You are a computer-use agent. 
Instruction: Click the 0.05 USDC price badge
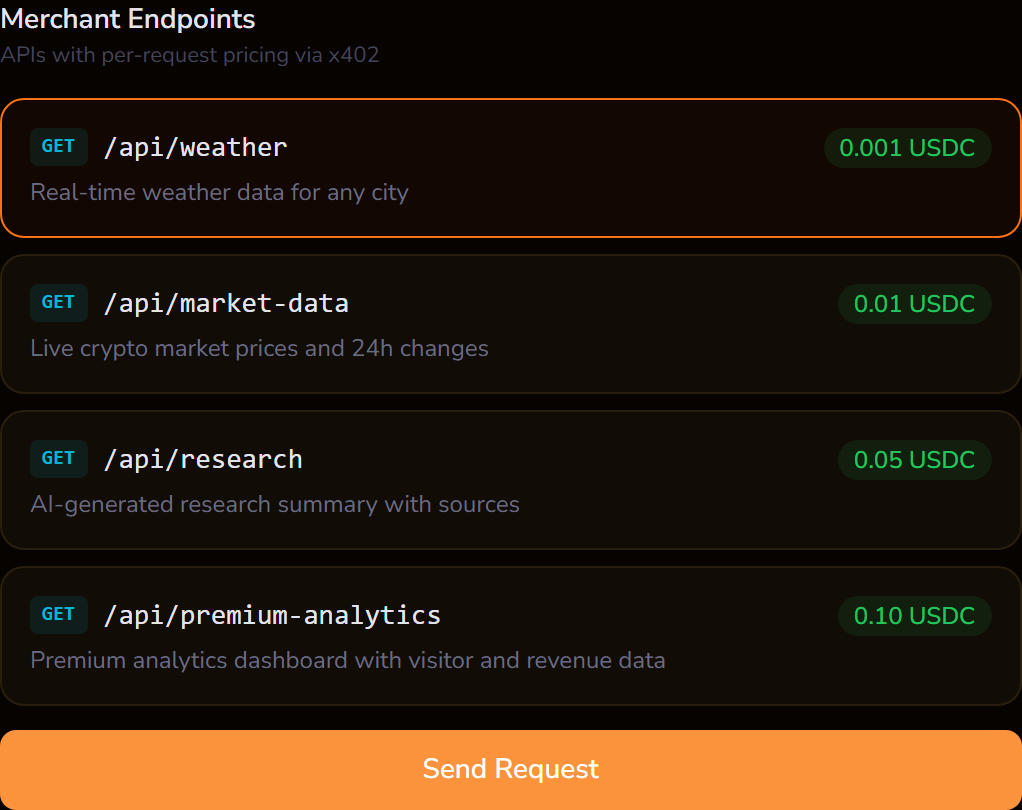point(913,459)
